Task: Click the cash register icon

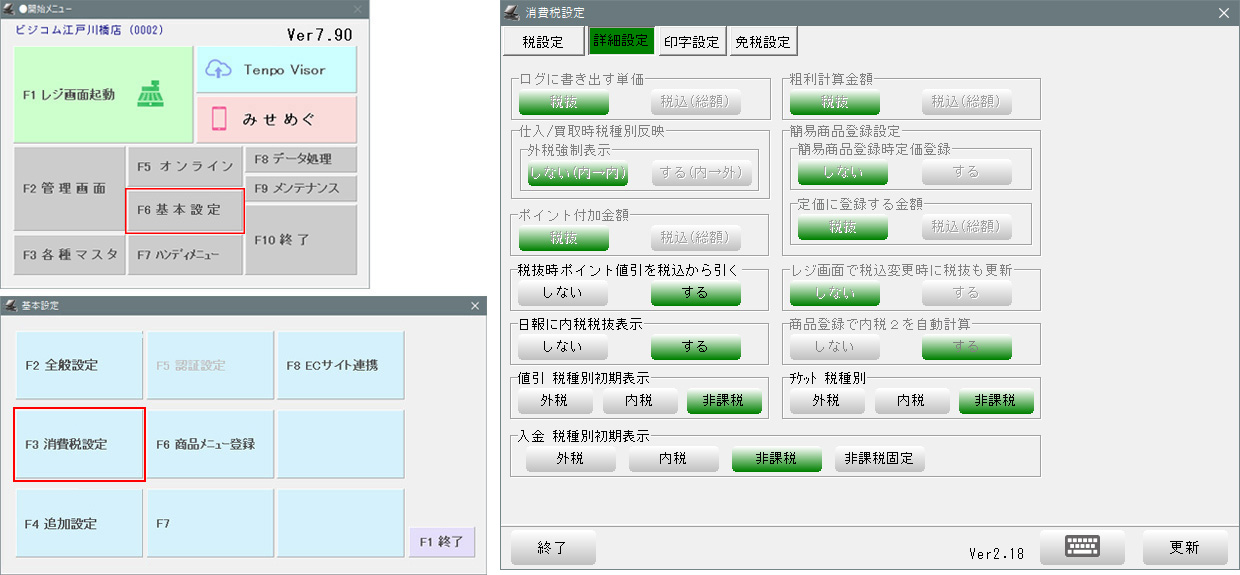Action: [x=150, y=94]
